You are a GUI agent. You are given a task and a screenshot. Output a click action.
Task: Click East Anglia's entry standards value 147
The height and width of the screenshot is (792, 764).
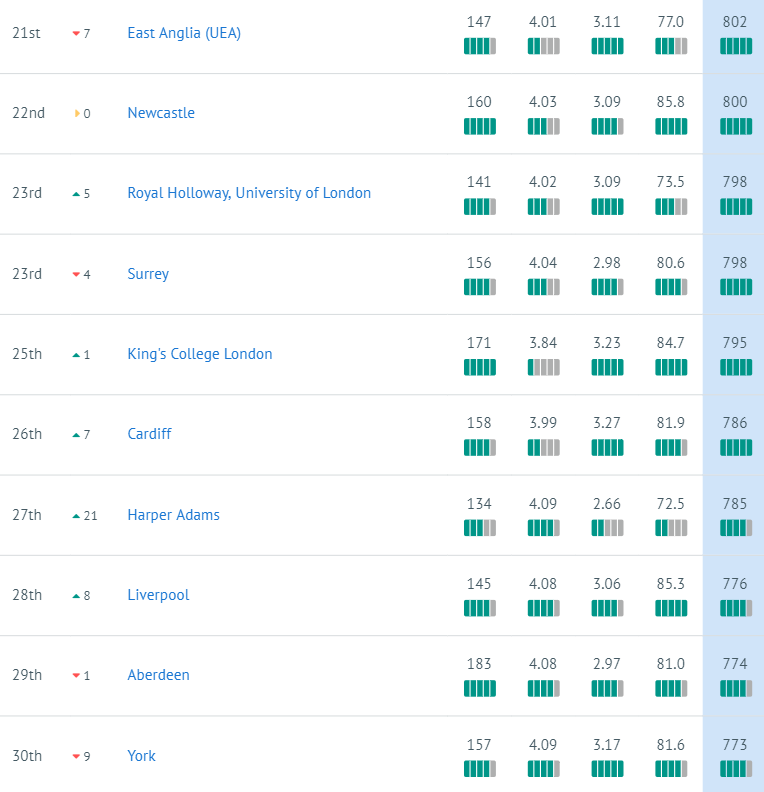[x=479, y=22]
